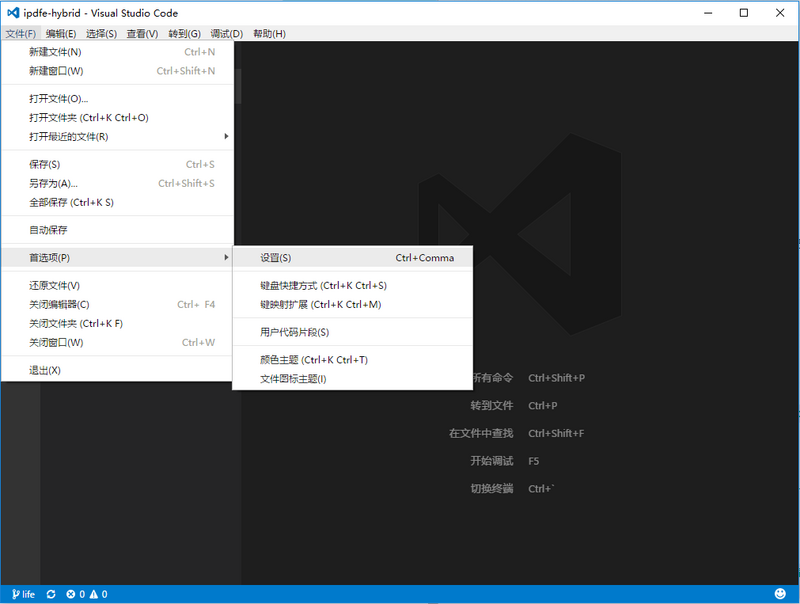Open the 转到(G) menu
The width and height of the screenshot is (800, 604).
(x=184, y=34)
